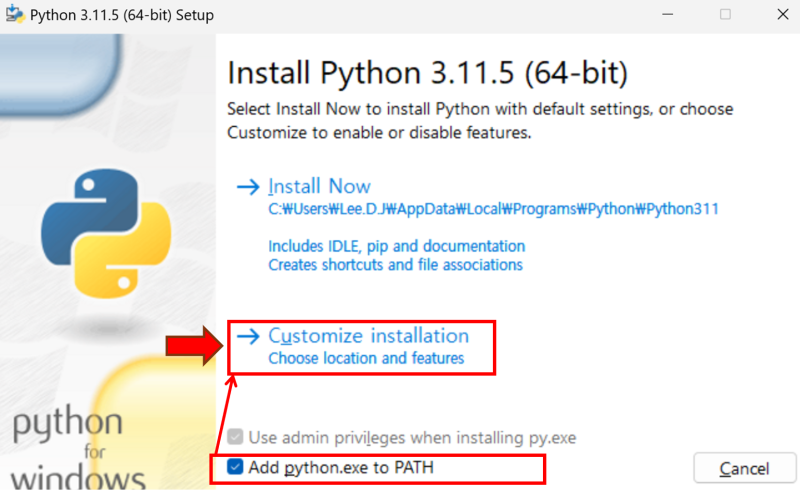Click the Cancel button
Screen dimensions: 800x493
pos(744,468)
